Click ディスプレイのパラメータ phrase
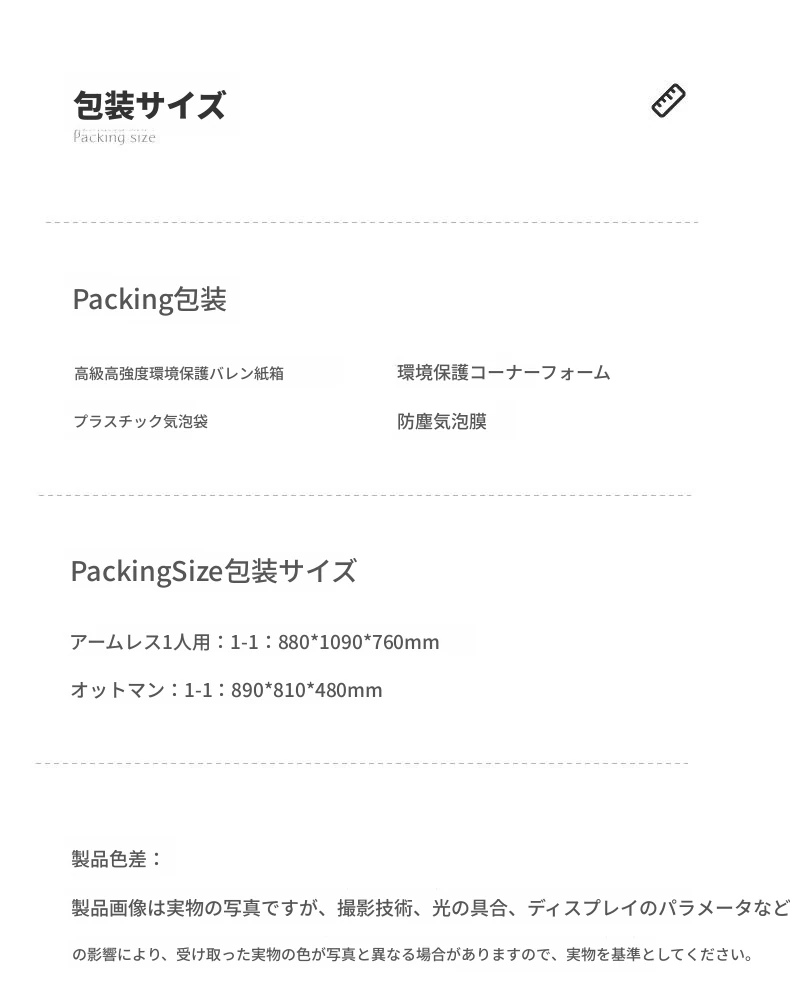Image resolution: width=790 pixels, height=997 pixels. (x=639, y=908)
